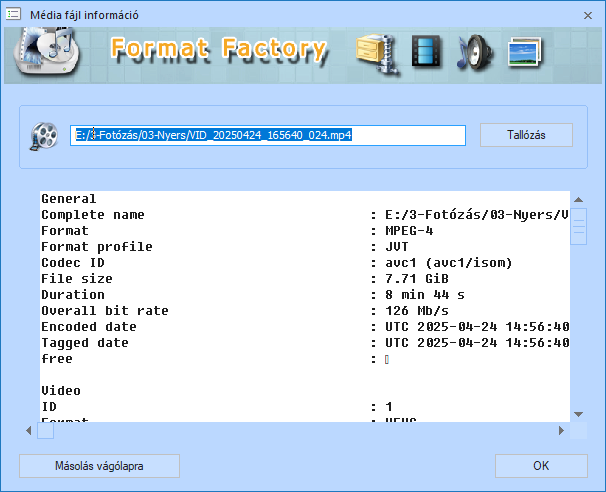The image size is (606, 492).
Task: Click the 'File size' label
Action: tap(77, 279)
